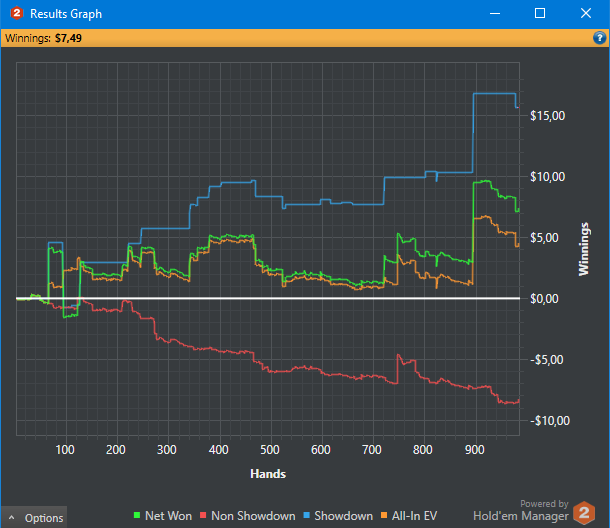Click the Hold'em Manager 2 logo at bottom right

click(x=584, y=513)
